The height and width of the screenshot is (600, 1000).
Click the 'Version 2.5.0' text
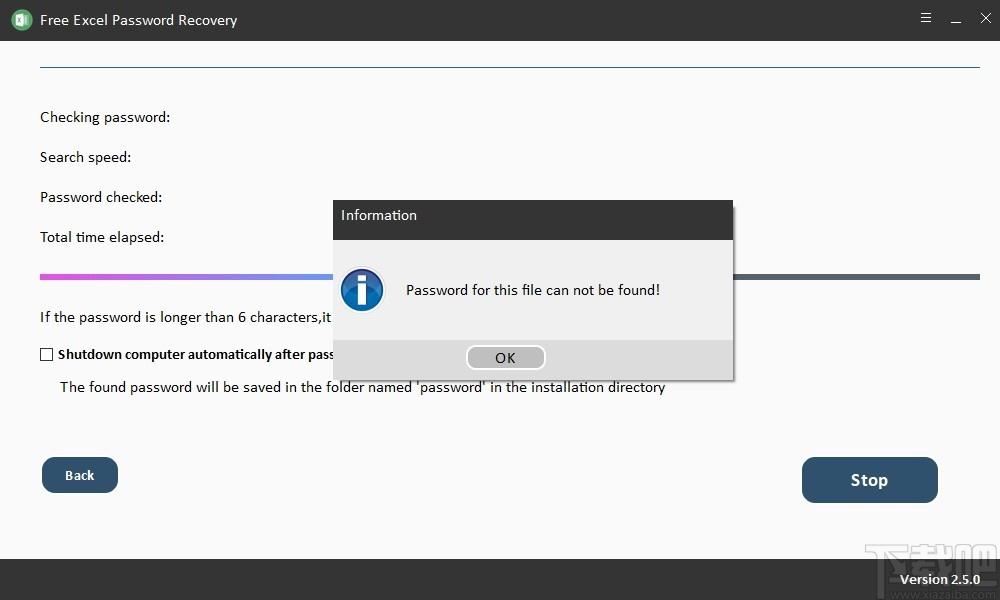click(939, 580)
